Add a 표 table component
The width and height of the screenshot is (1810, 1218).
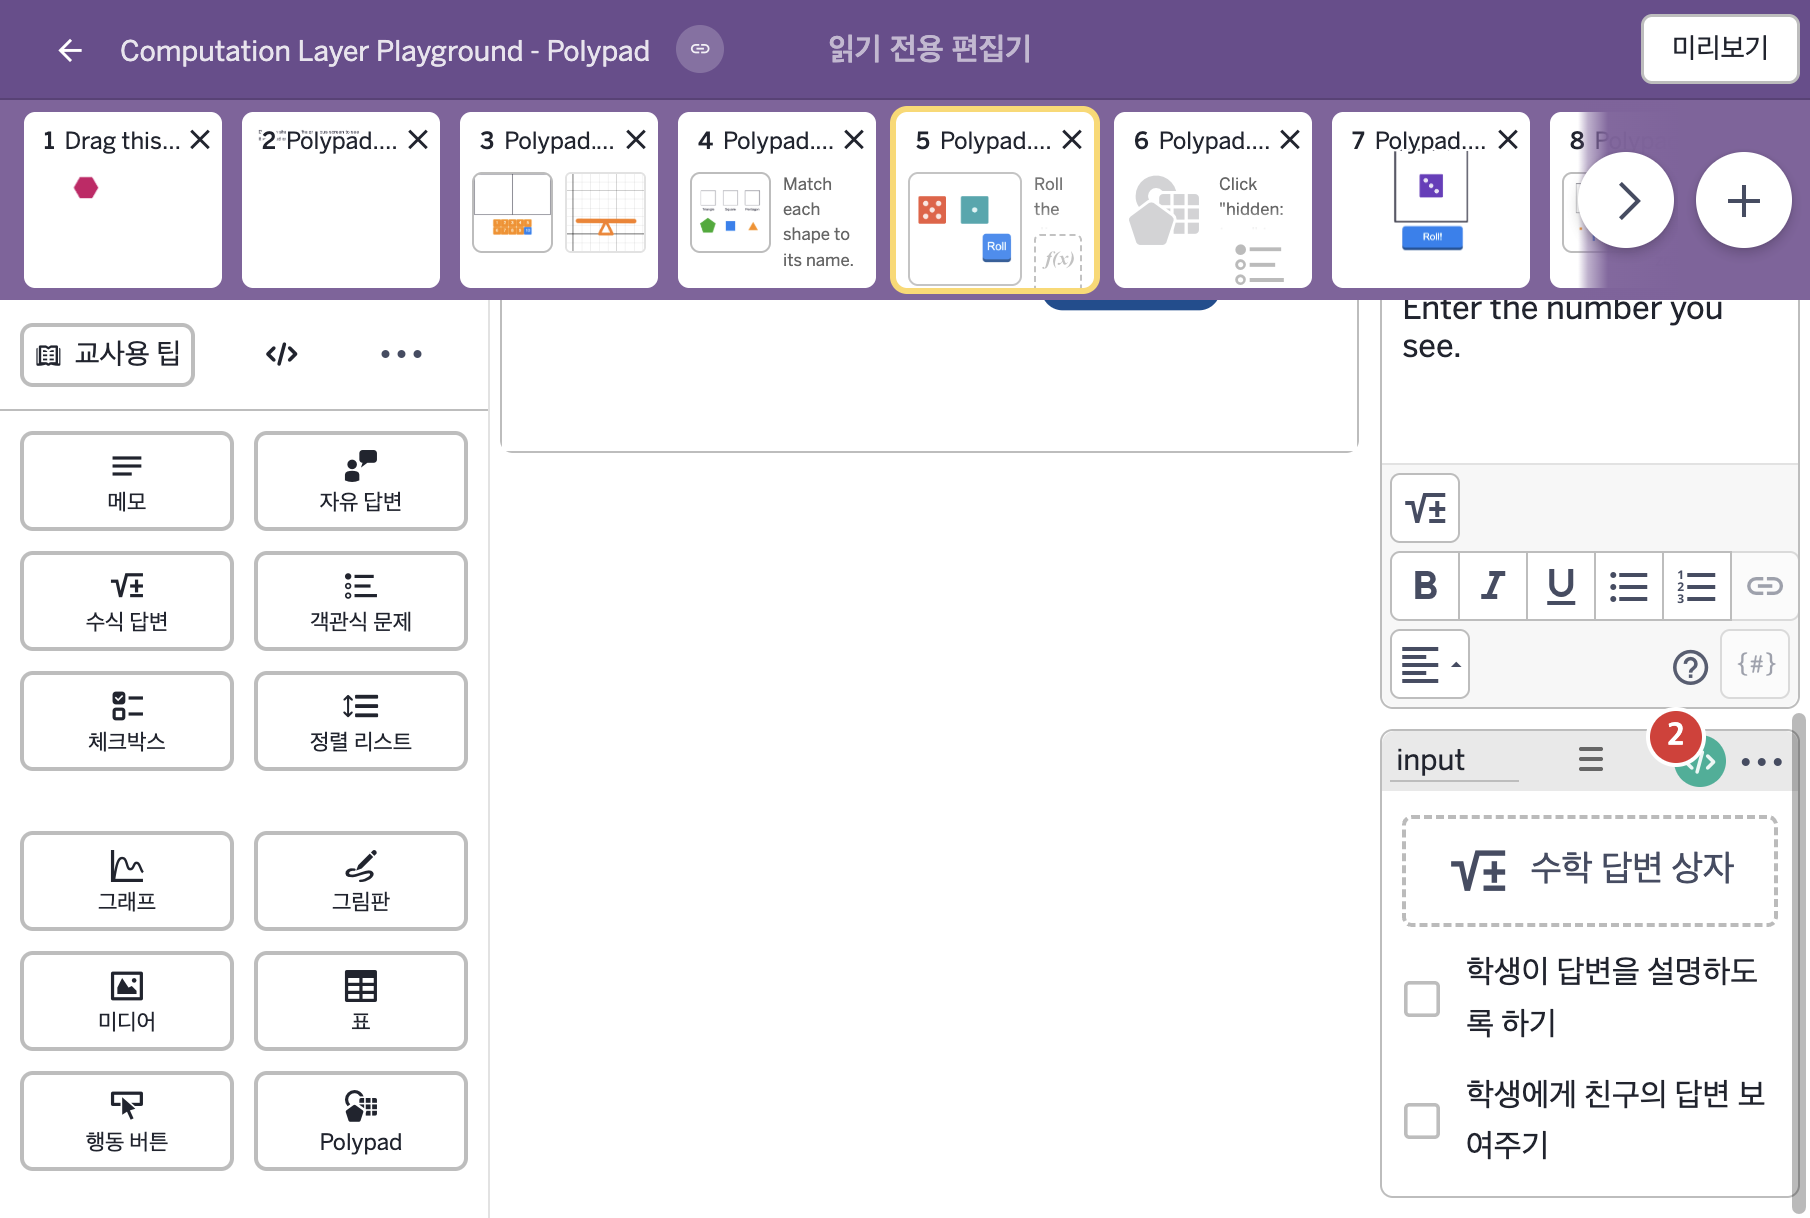(361, 1001)
